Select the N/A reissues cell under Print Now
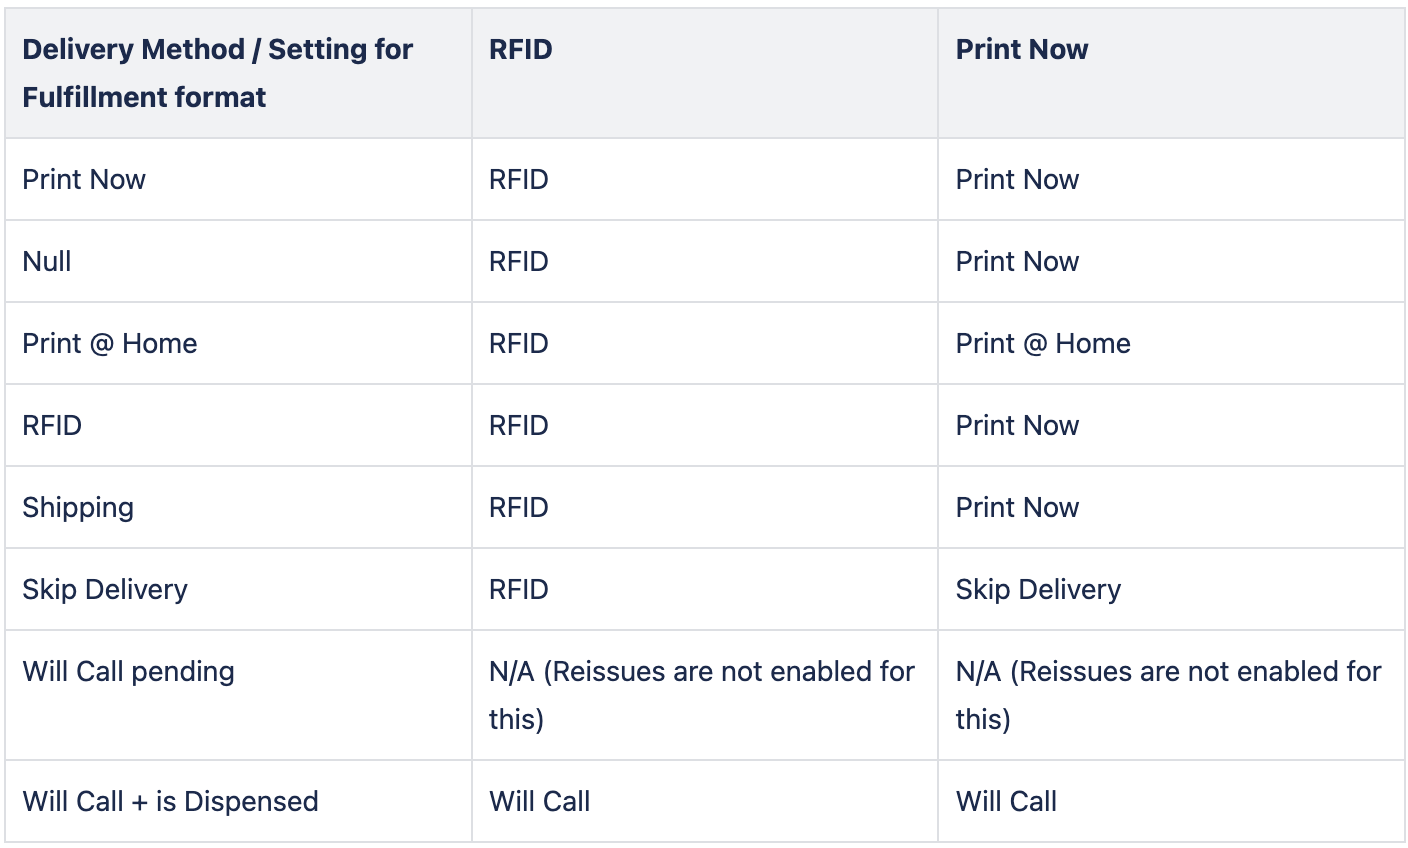Viewport: 1408px width, 848px height. pos(1169,695)
